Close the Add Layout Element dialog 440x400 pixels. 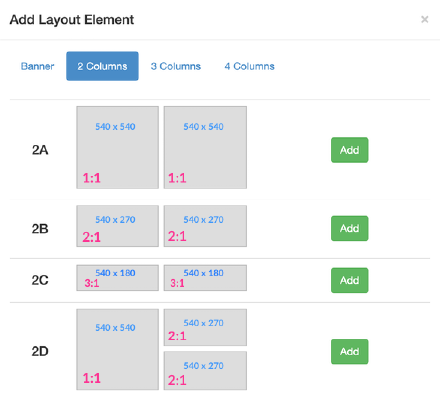click(424, 19)
